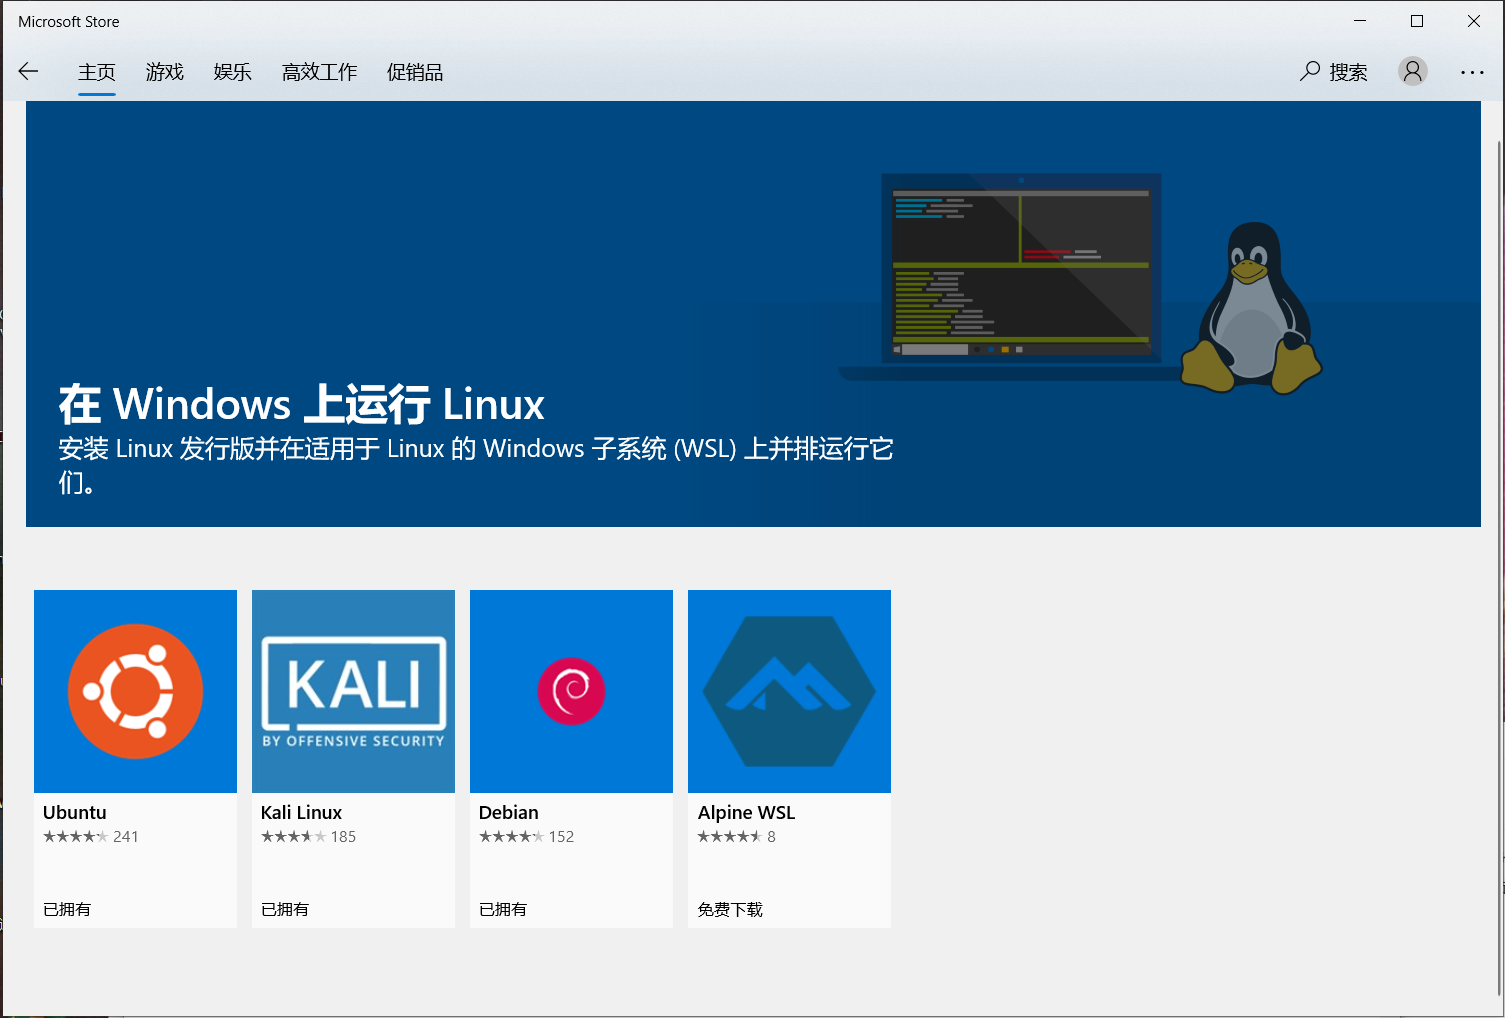
Task: Open the Alpine WSL mountain logo tile
Action: (x=789, y=691)
